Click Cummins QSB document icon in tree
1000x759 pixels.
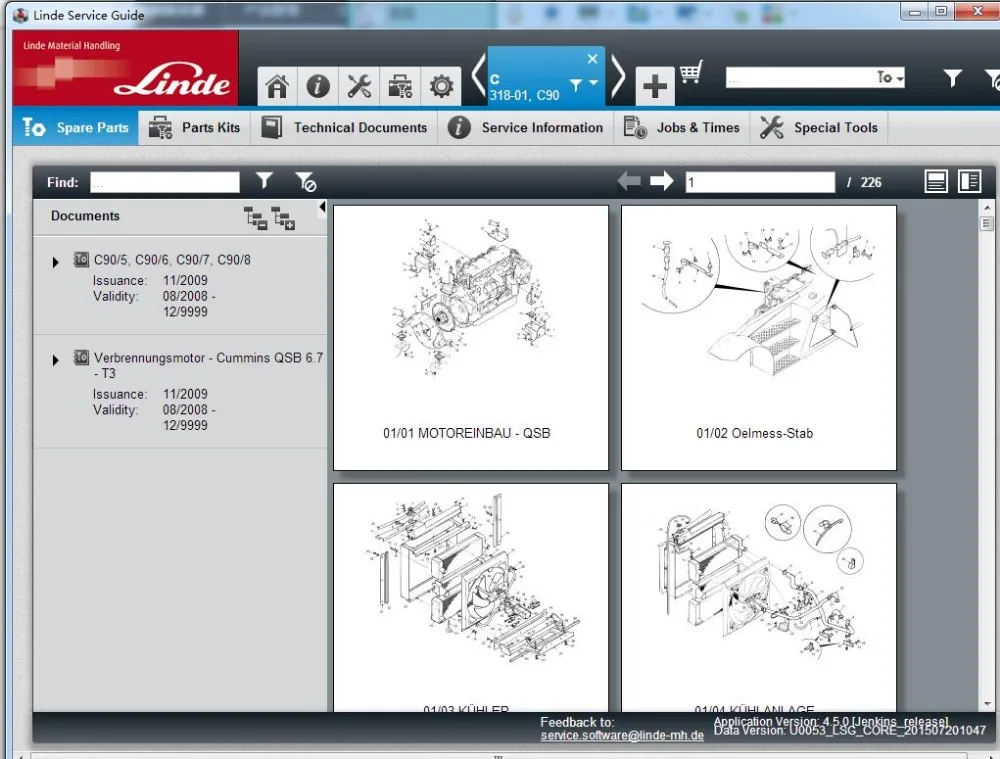(81, 358)
